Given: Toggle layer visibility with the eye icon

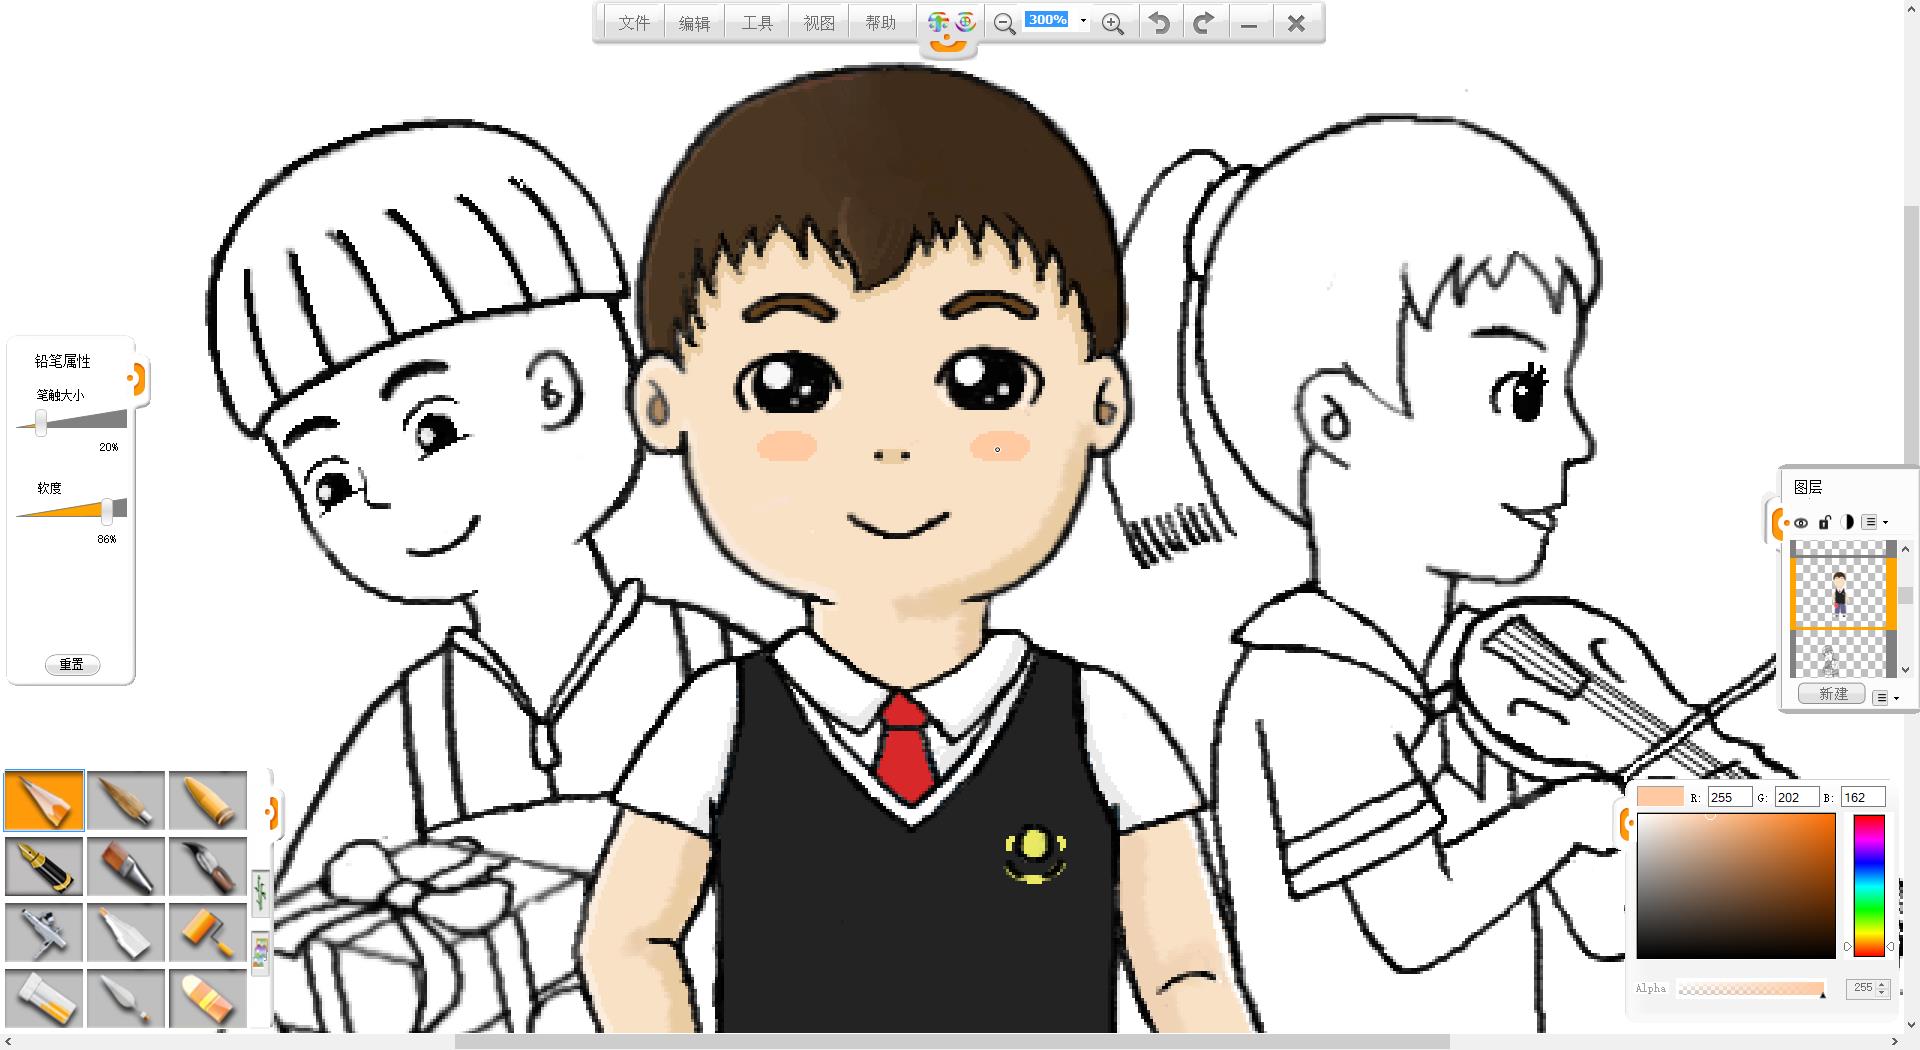Looking at the screenshot, I should point(1801,522).
